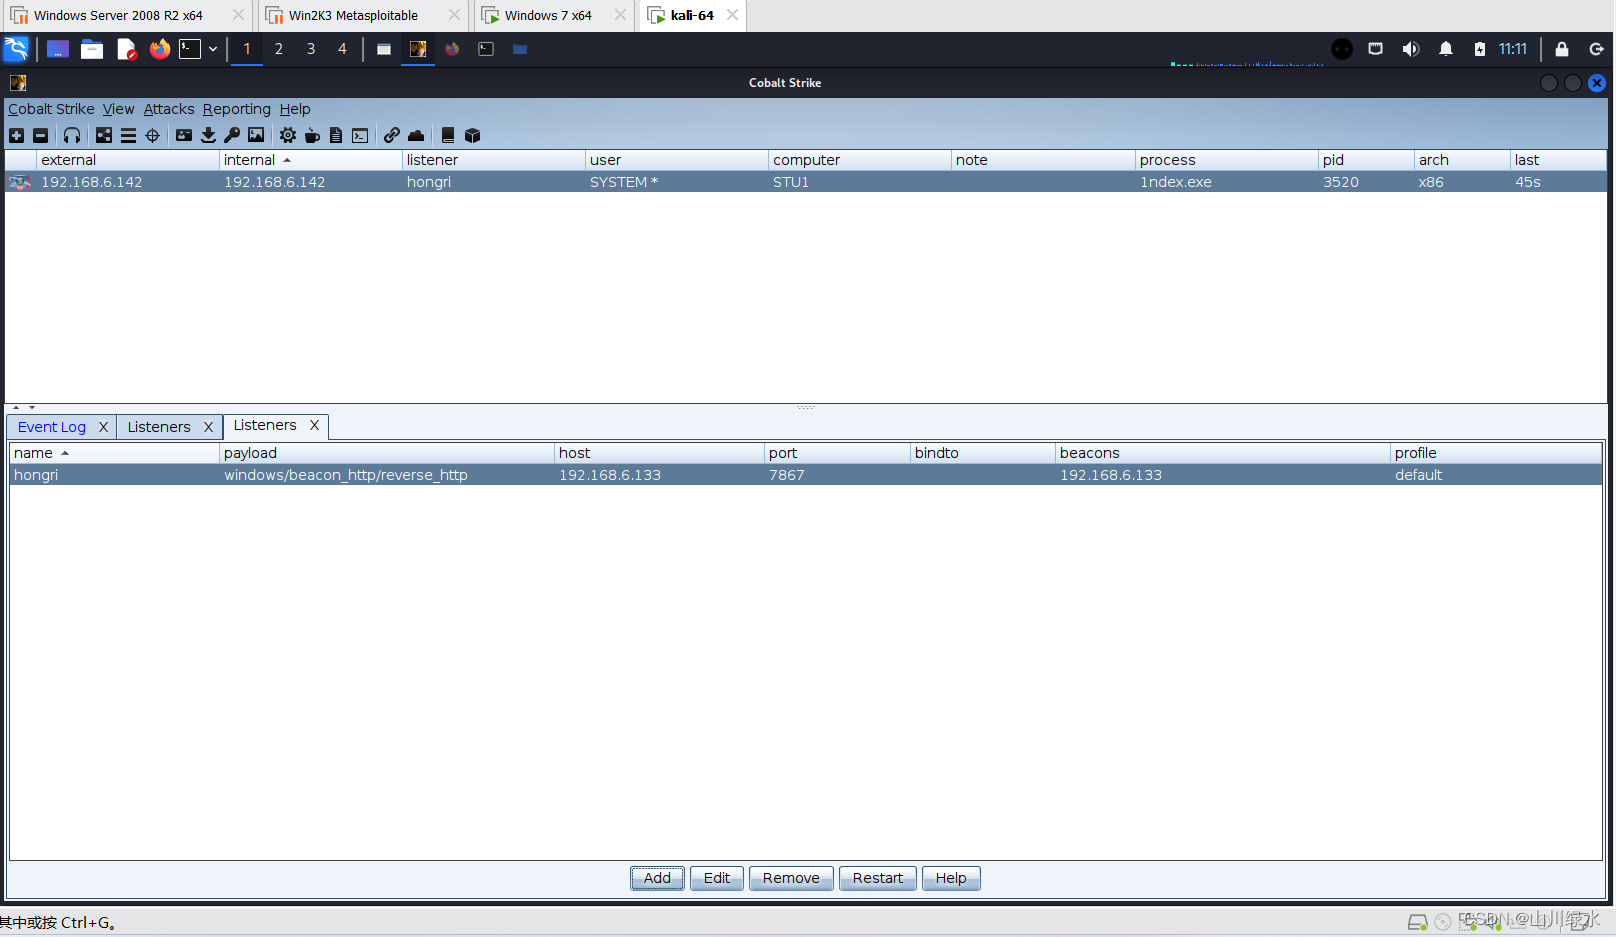The width and height of the screenshot is (1616, 937).
Task: Click the Edit listener button
Action: pyautogui.click(x=717, y=878)
